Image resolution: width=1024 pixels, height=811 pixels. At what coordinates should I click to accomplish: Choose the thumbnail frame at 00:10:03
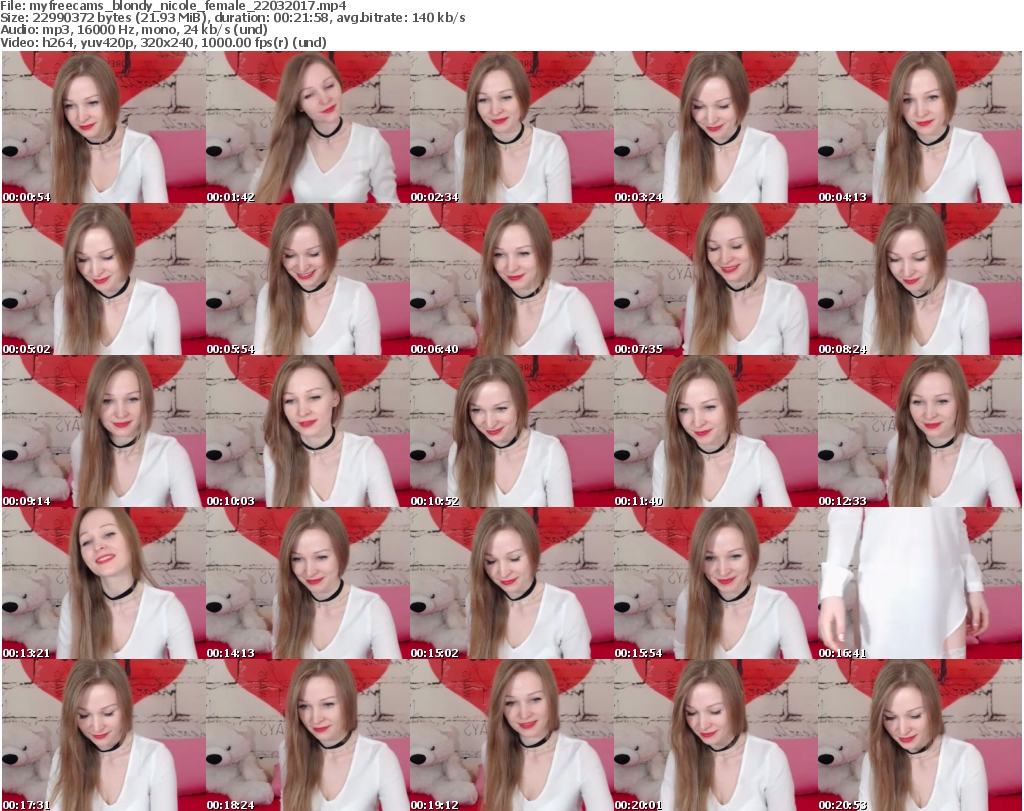pos(308,431)
